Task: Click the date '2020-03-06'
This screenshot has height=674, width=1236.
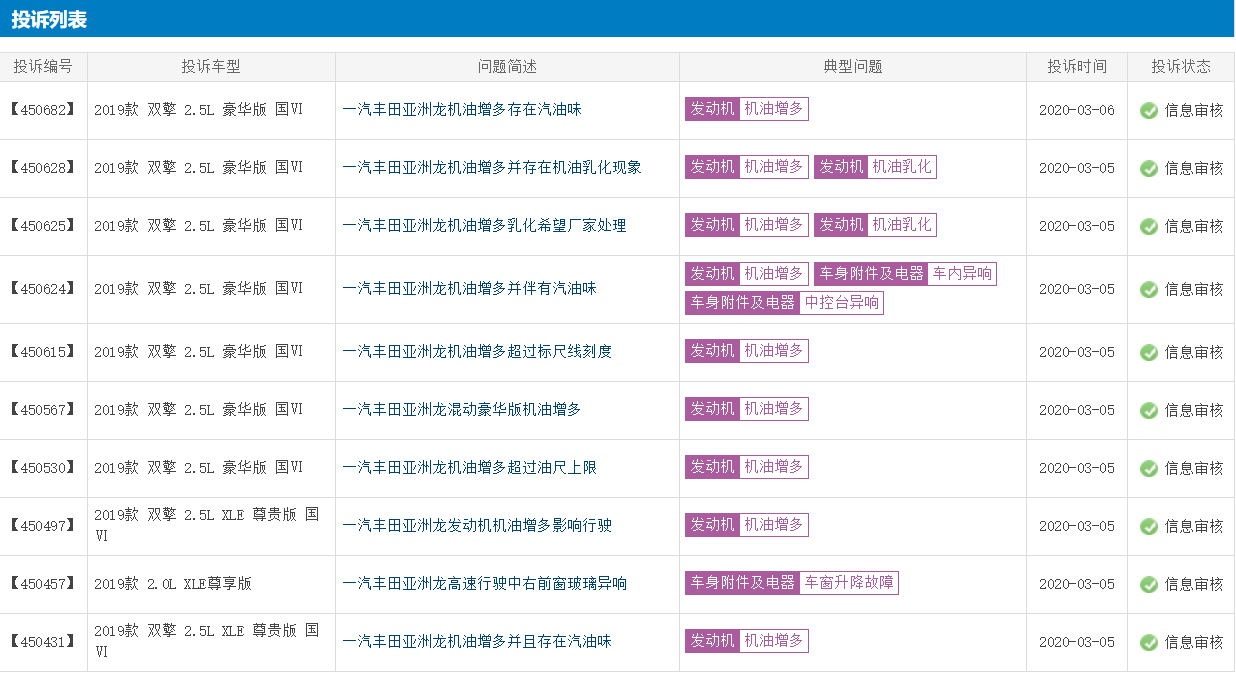Action: pyautogui.click(x=1077, y=110)
